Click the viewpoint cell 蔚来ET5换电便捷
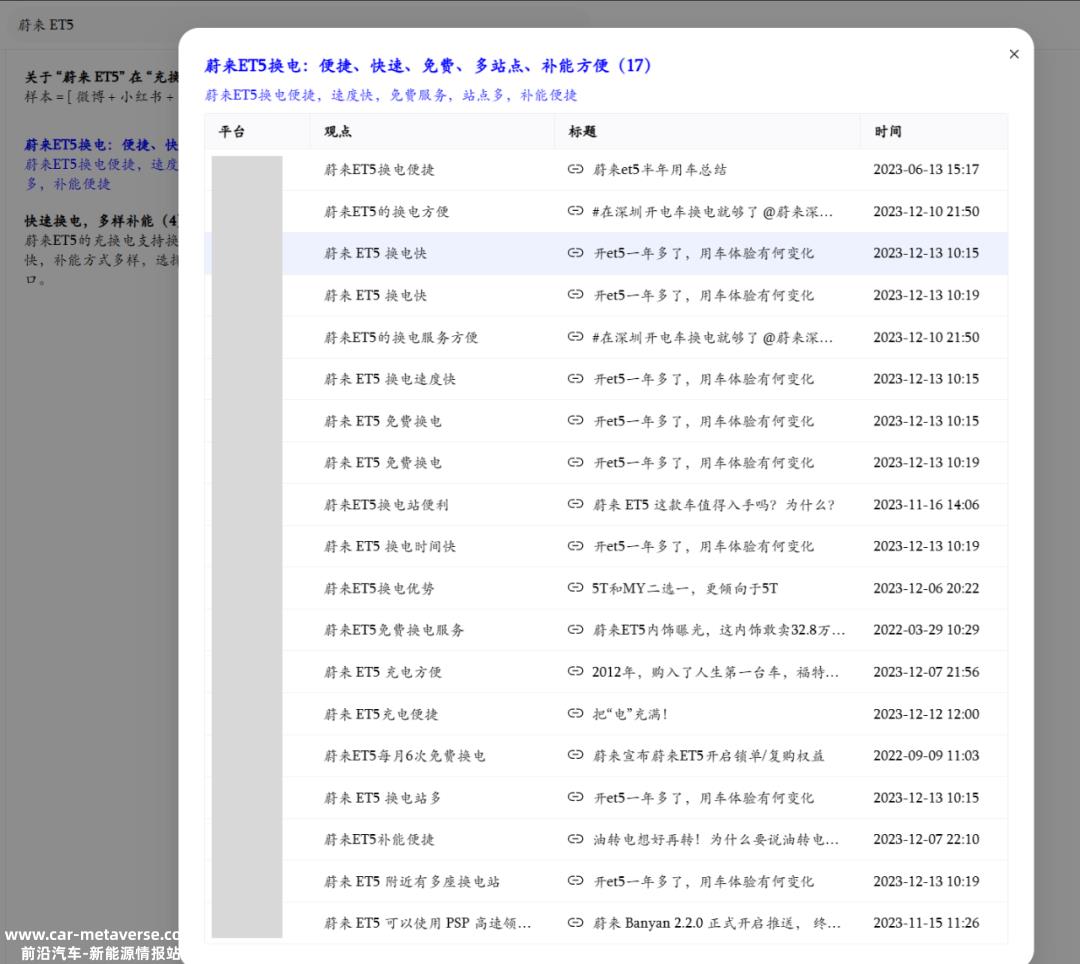Screen dimensions: 1080x964 tap(379, 169)
